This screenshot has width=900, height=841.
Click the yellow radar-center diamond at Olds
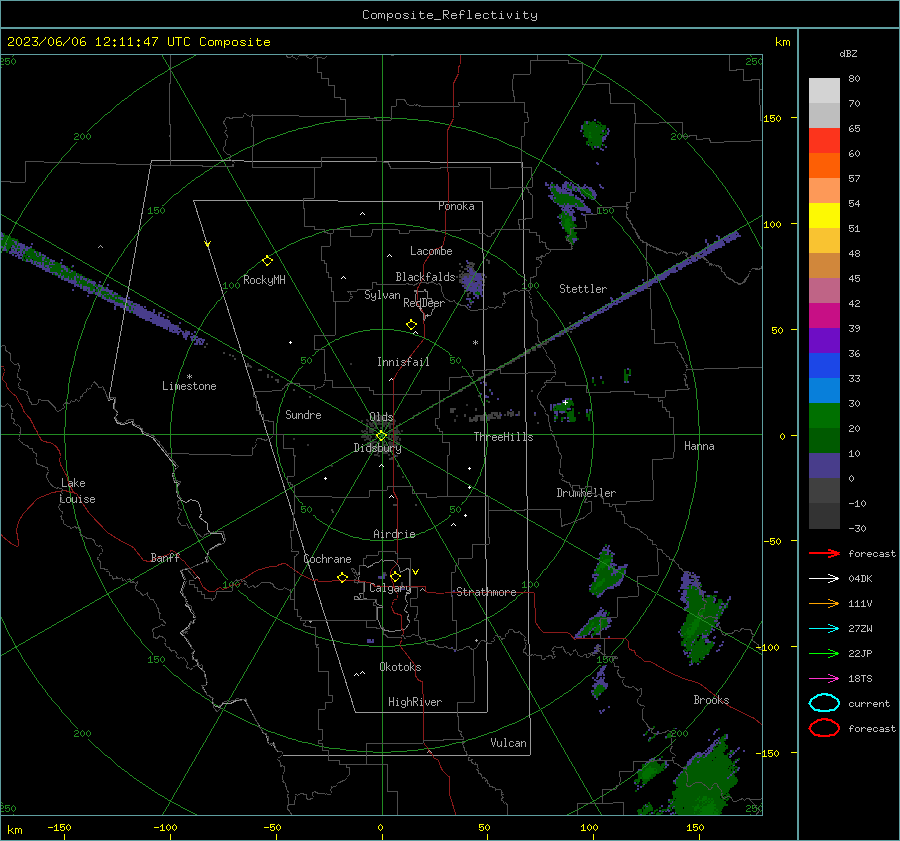[381, 436]
